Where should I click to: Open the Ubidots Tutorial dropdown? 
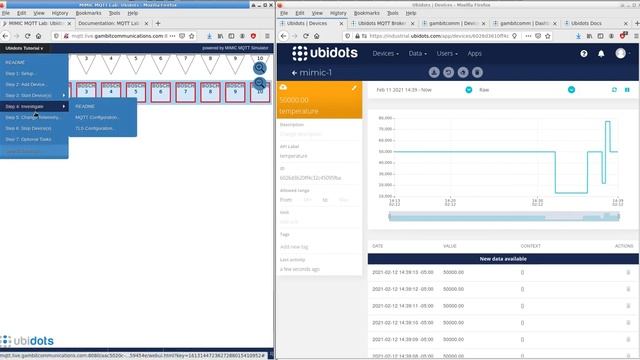point(24,48)
